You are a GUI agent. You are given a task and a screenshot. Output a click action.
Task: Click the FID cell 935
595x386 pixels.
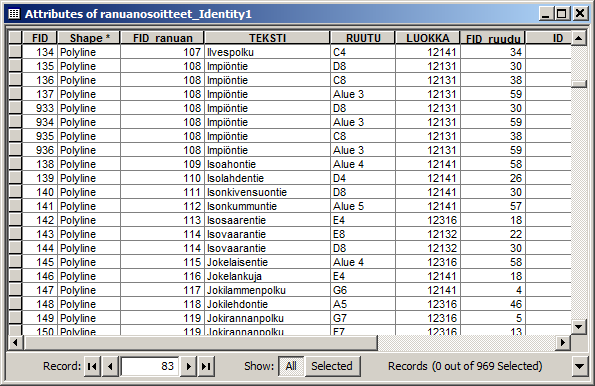[40, 136]
